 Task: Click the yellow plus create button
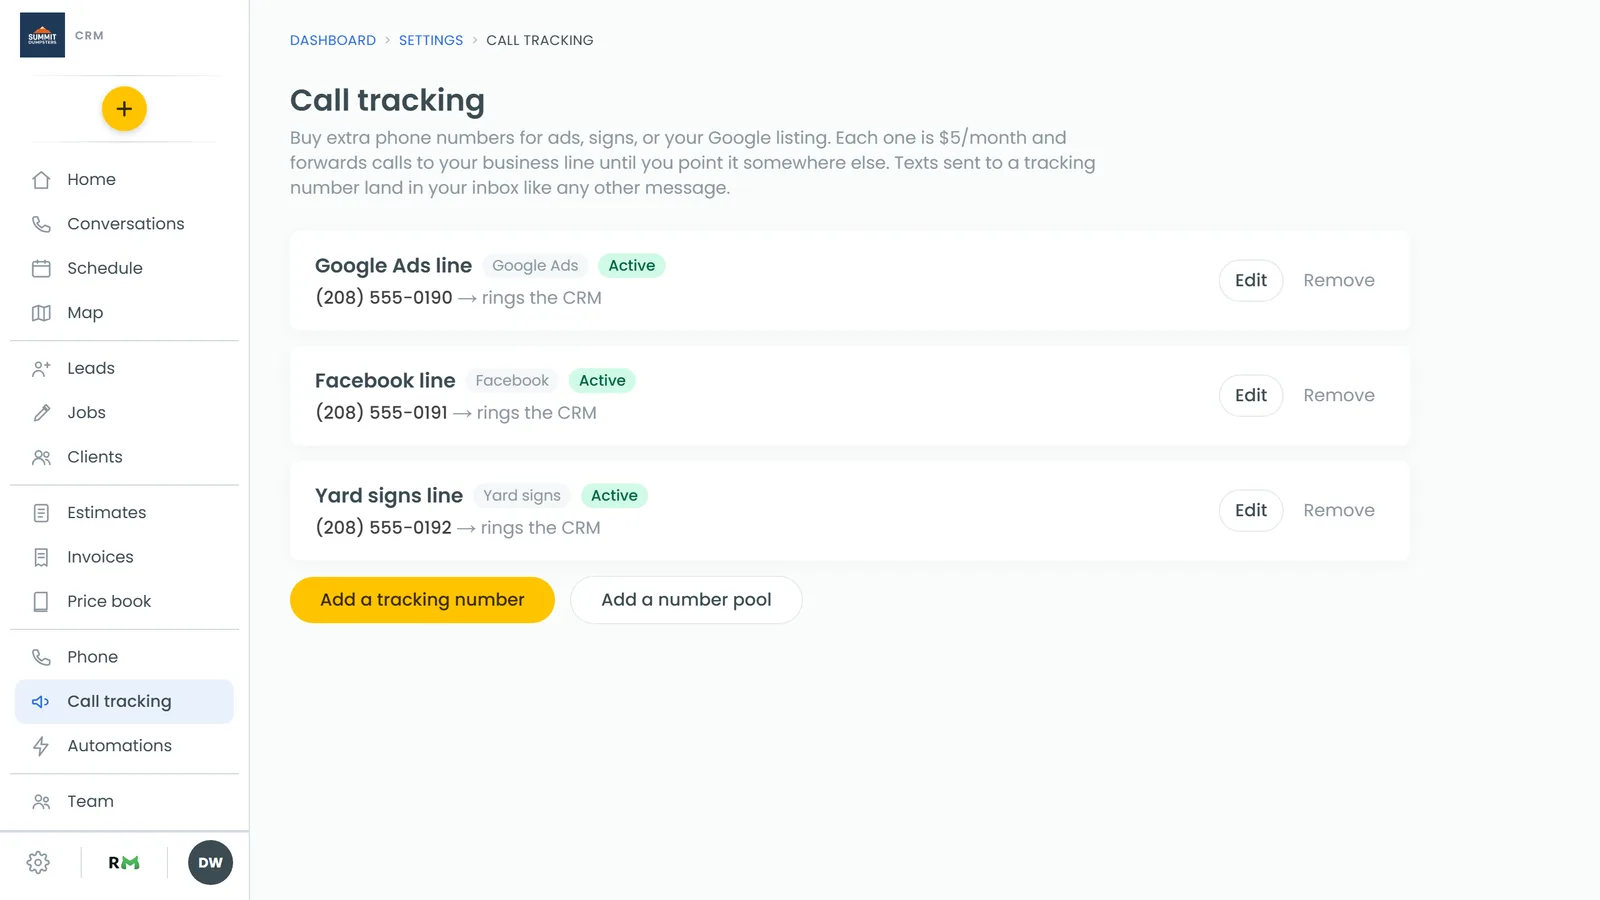pos(124,109)
